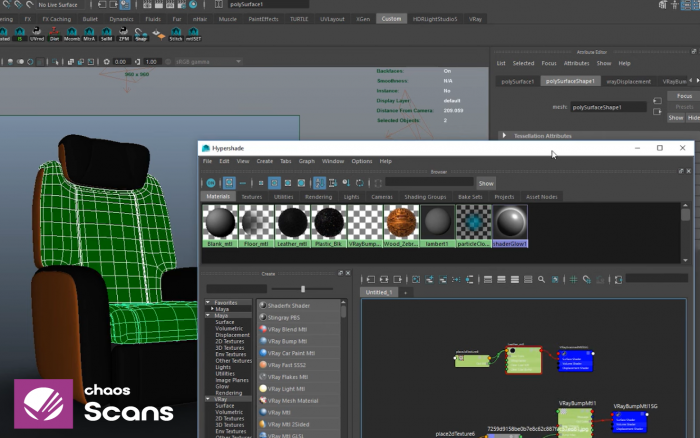This screenshot has width=700, height=438.
Task: Select the Wood_Zebr material swatch
Action: [401, 226]
